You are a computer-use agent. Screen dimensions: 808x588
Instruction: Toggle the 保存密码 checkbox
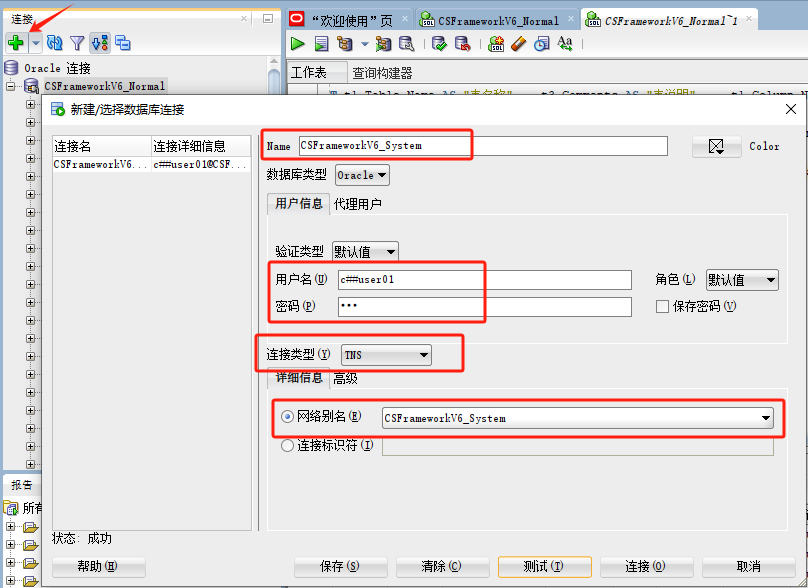(x=662, y=307)
